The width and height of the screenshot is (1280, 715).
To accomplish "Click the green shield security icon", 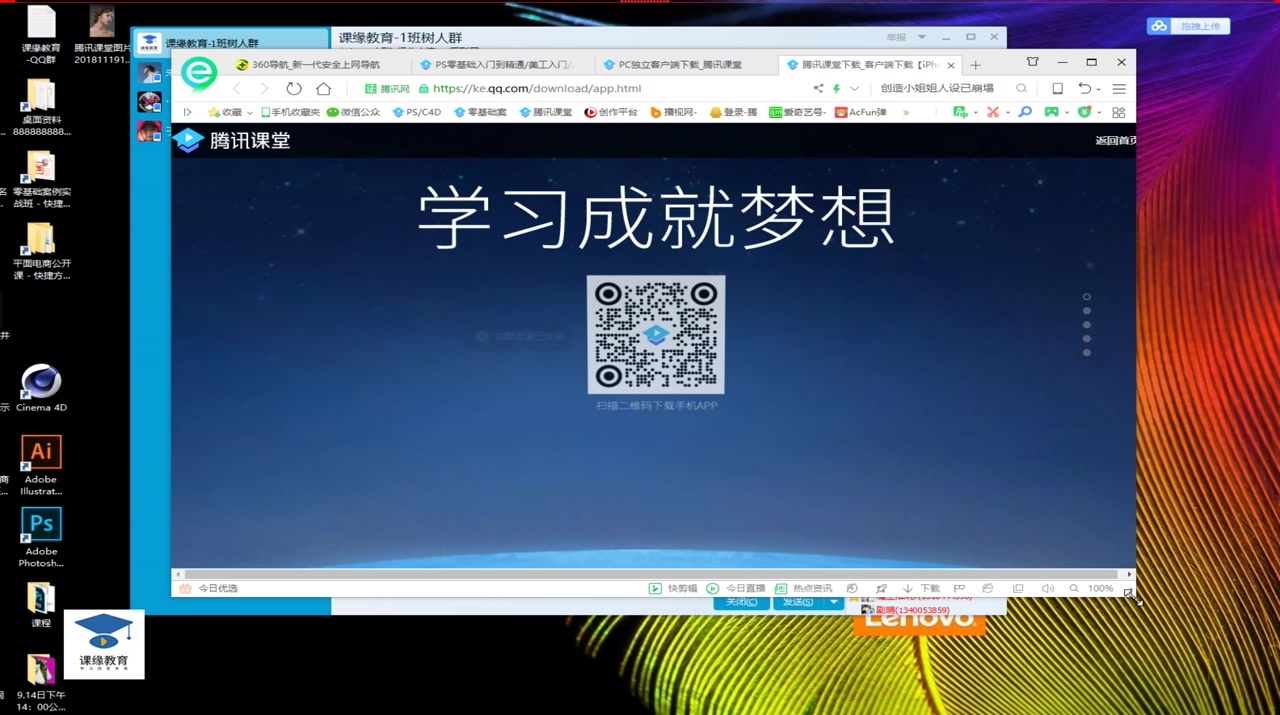I will (1084, 112).
